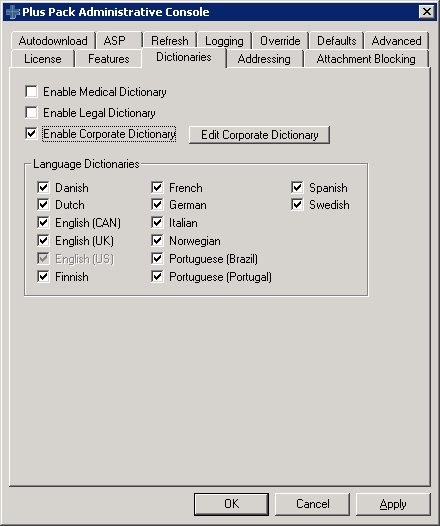Select the Features tab
Screen dimensions: 440x526
(x=109, y=59)
